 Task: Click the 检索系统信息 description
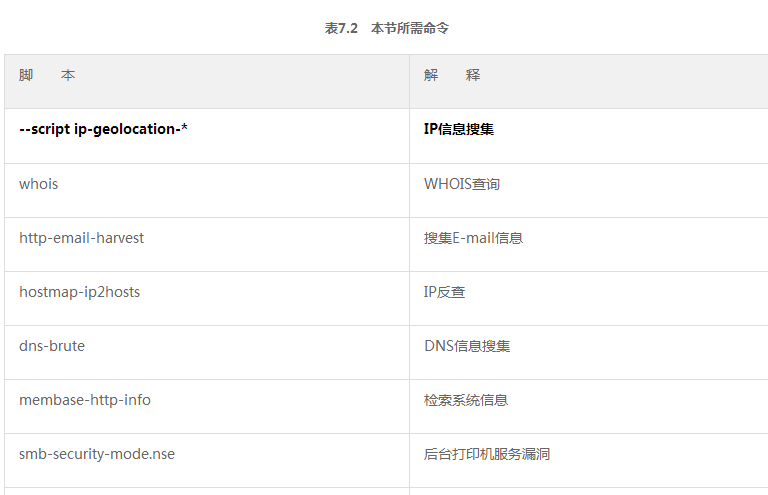[x=466, y=400]
